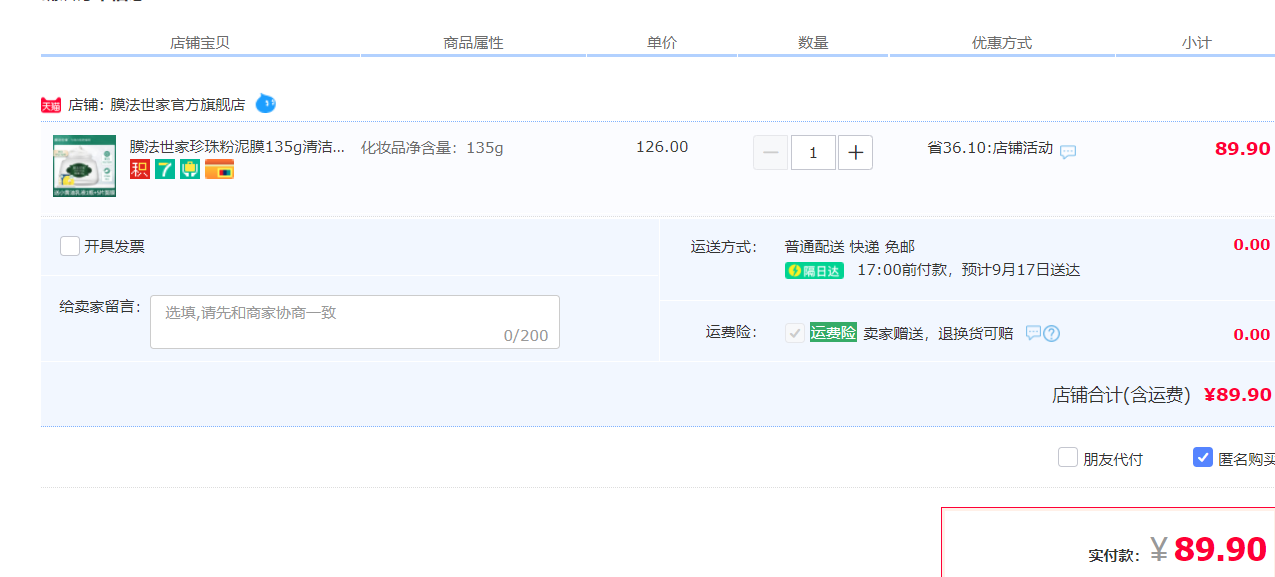The height and width of the screenshot is (577, 1275).
Task: Open the shipping insurance comment bubble icon
Action: click(1034, 333)
